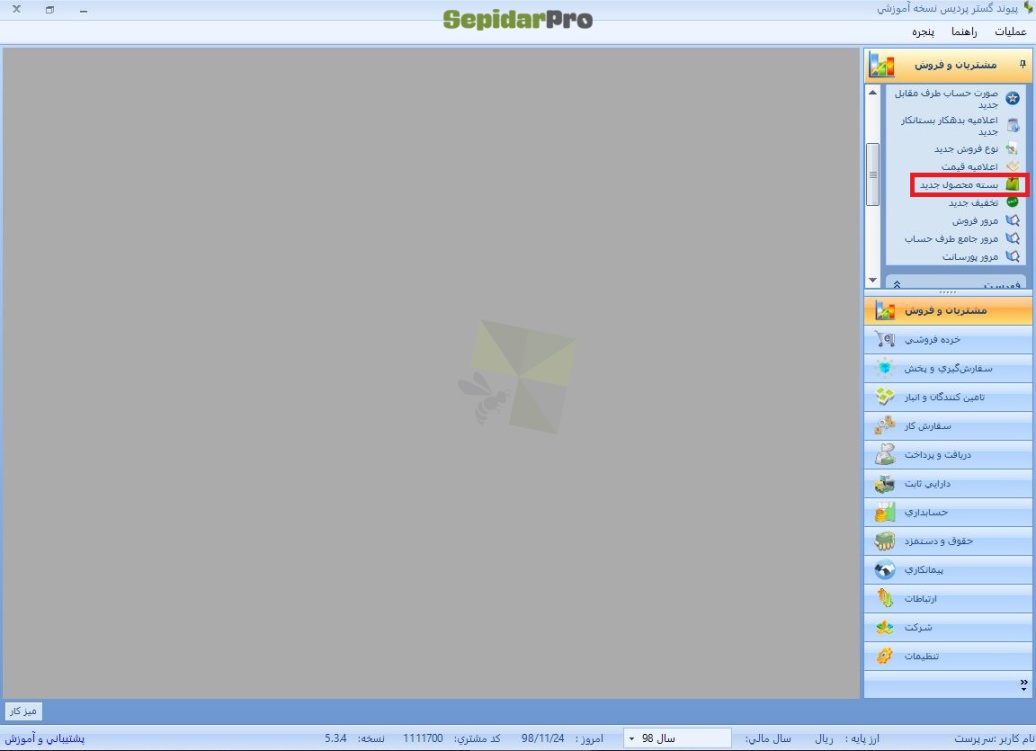Image resolution: width=1036 pixels, height=751 pixels.
Task: Open صورت حساب طرف مقابل جدید star icon
Action: coord(1012,98)
